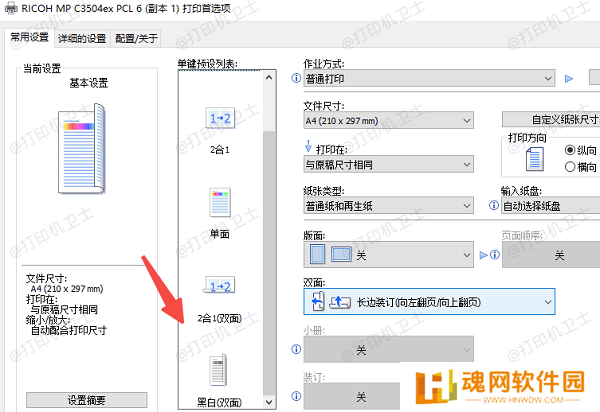Open the 装订 dropdown

click(x=352, y=396)
